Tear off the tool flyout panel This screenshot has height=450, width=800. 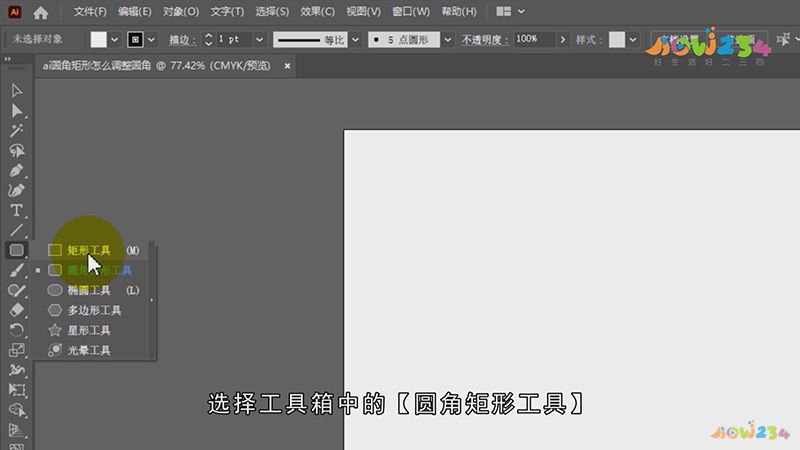(x=152, y=300)
